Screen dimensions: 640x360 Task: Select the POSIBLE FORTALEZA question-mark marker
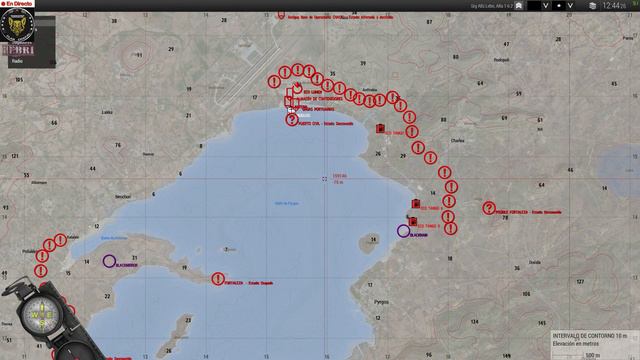coord(489,208)
